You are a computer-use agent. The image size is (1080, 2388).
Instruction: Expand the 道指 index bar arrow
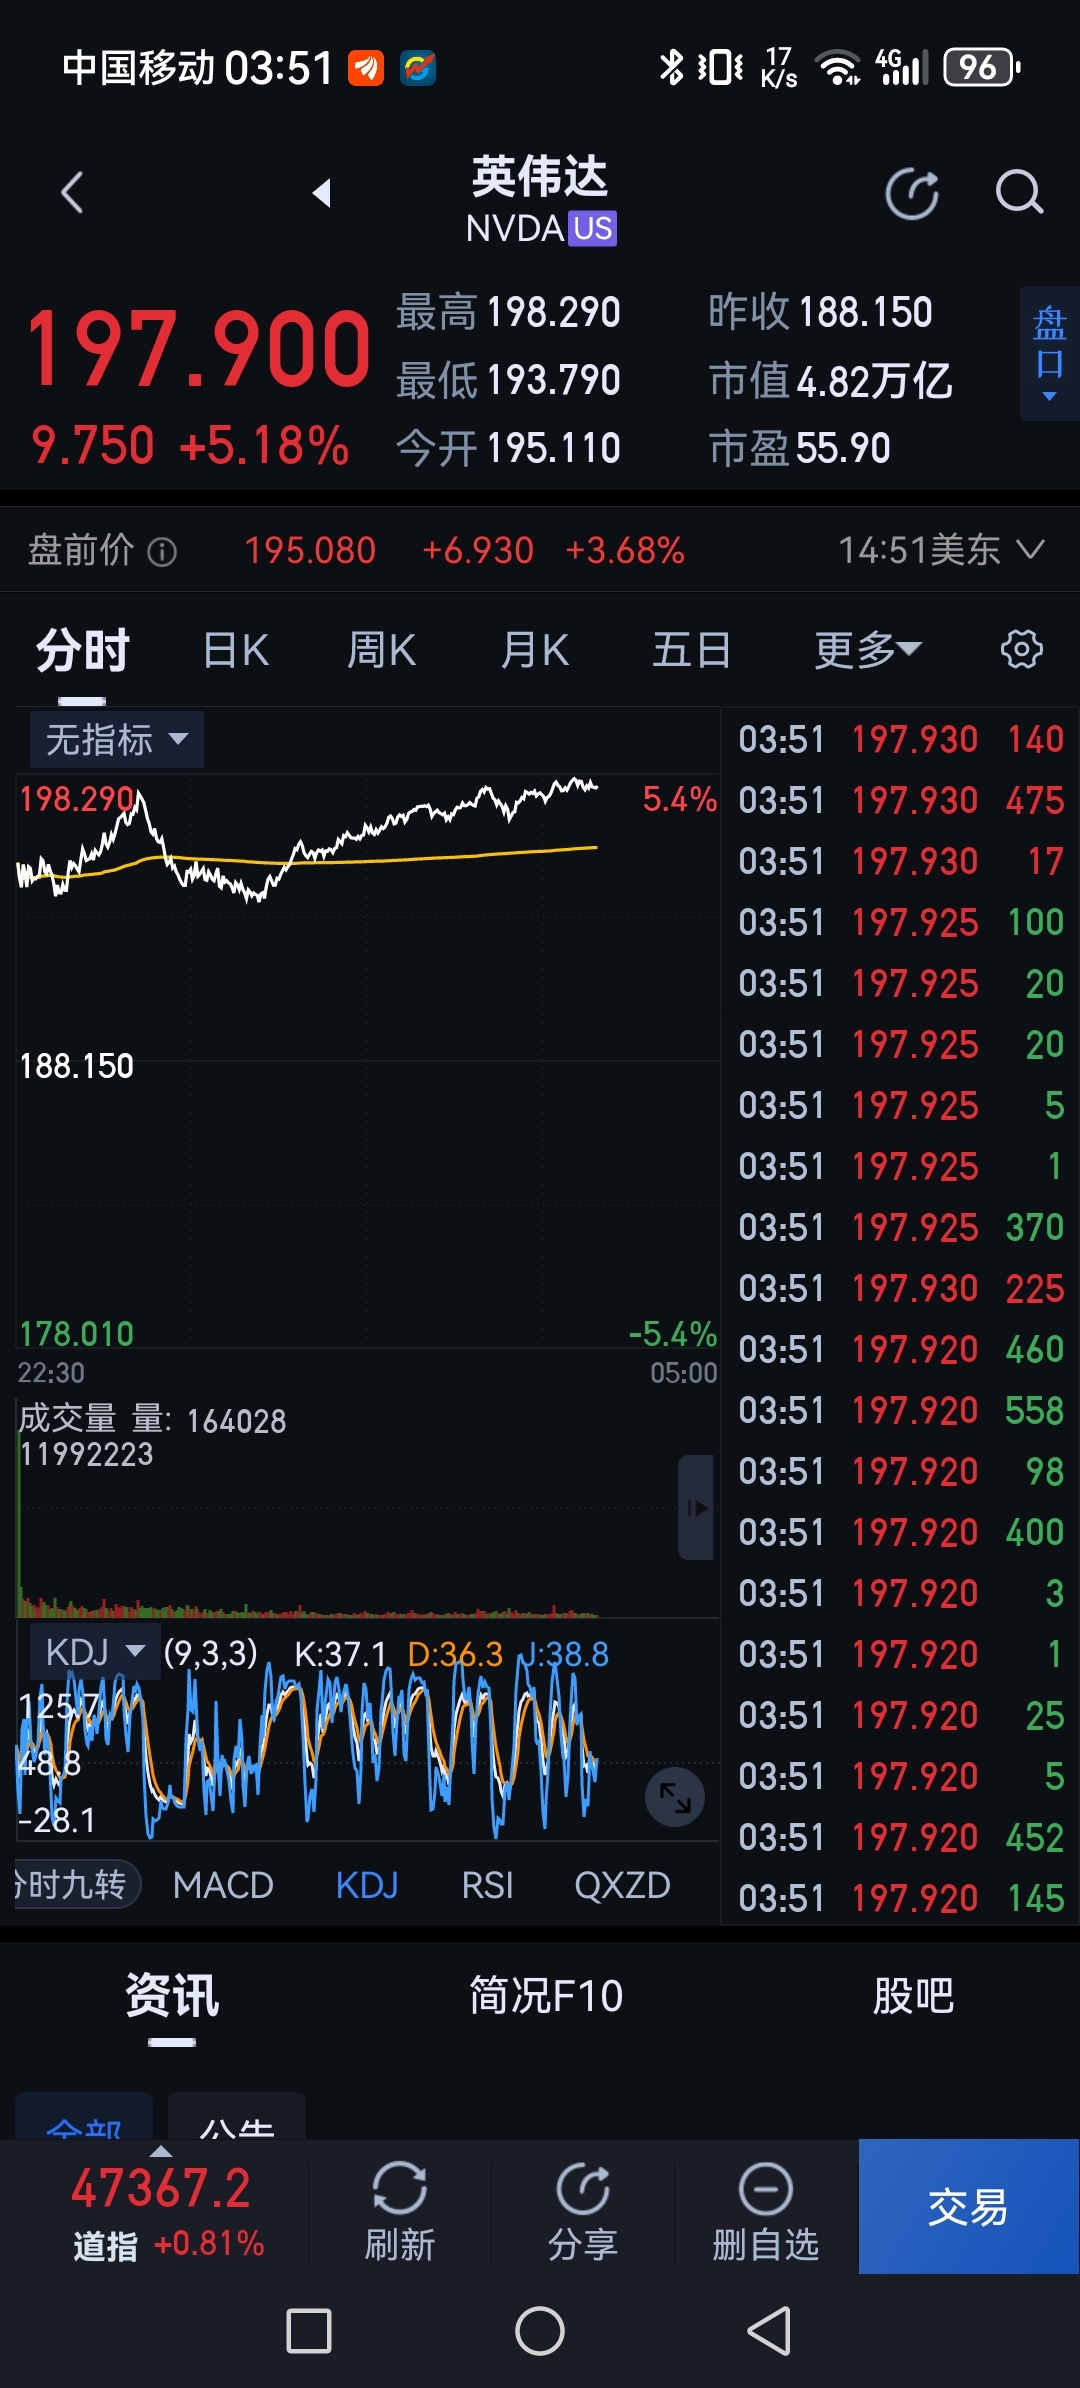(x=161, y=2151)
